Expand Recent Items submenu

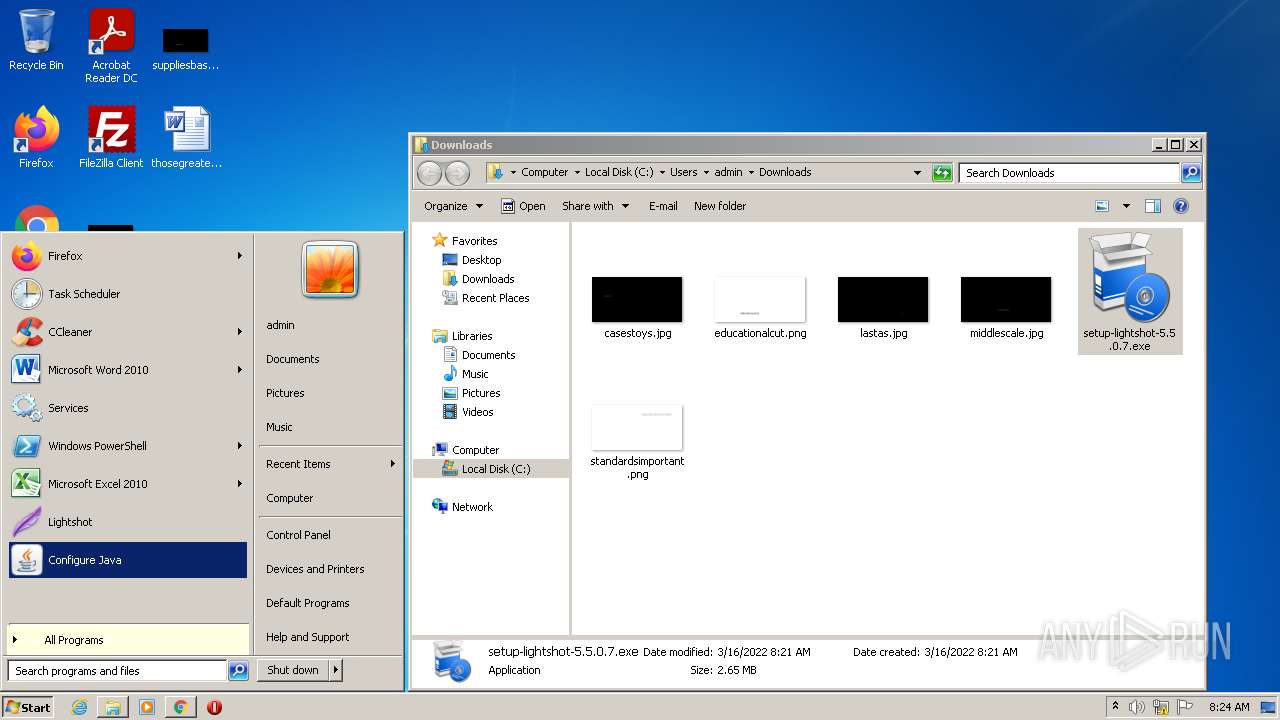click(x=330, y=464)
